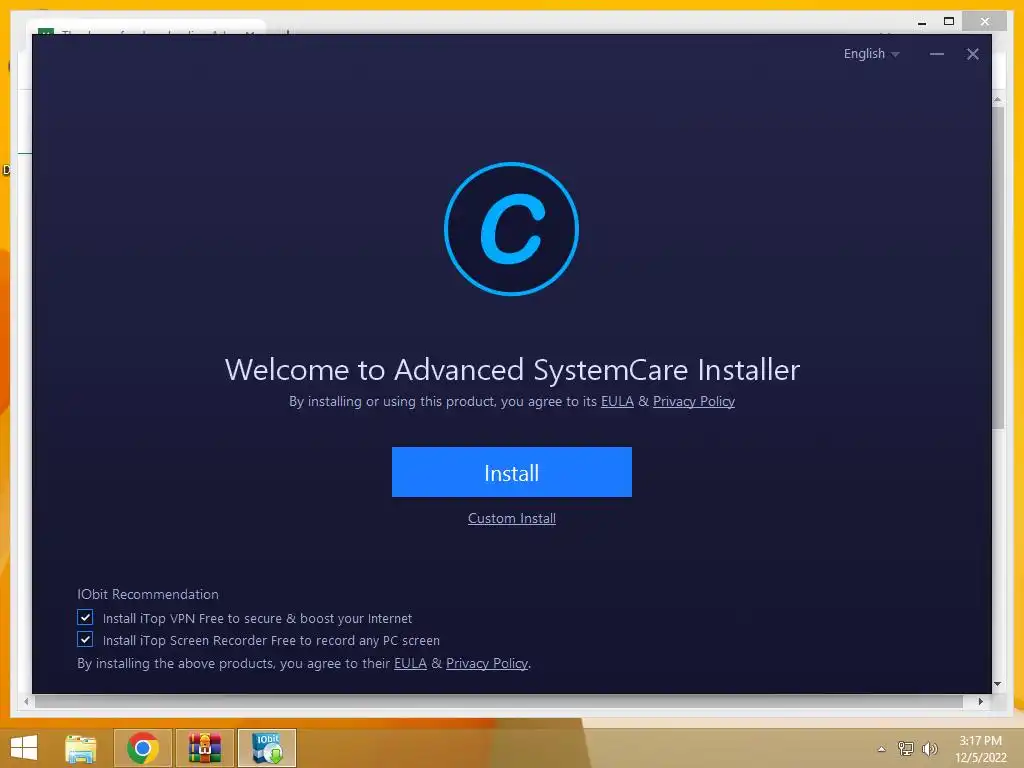Minimize the installer window
Screen dimensions: 1024x768
click(x=936, y=54)
